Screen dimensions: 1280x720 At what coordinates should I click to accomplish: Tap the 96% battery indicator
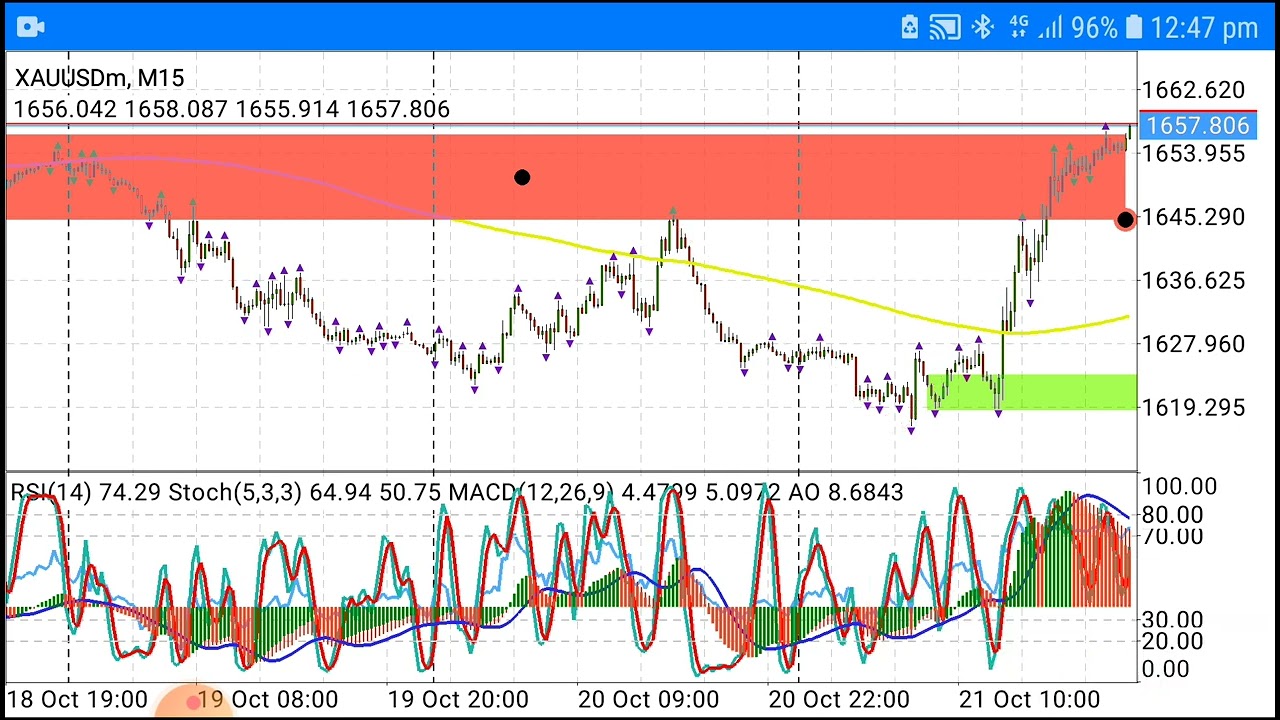[1107, 27]
